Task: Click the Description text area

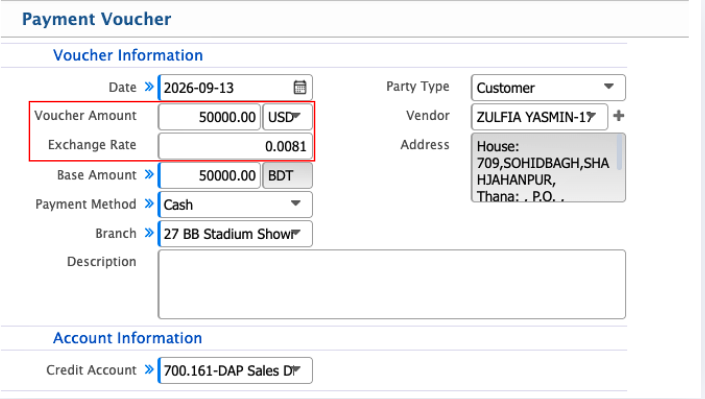Action: [x=392, y=284]
